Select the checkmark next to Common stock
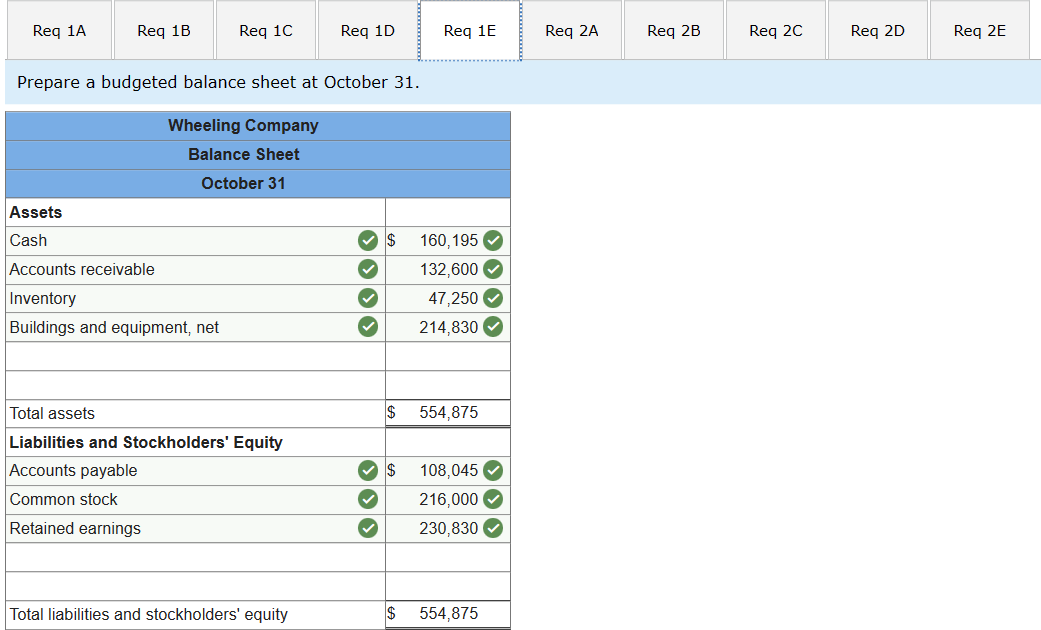Screen dimensions: 1041x630 (x=367, y=499)
